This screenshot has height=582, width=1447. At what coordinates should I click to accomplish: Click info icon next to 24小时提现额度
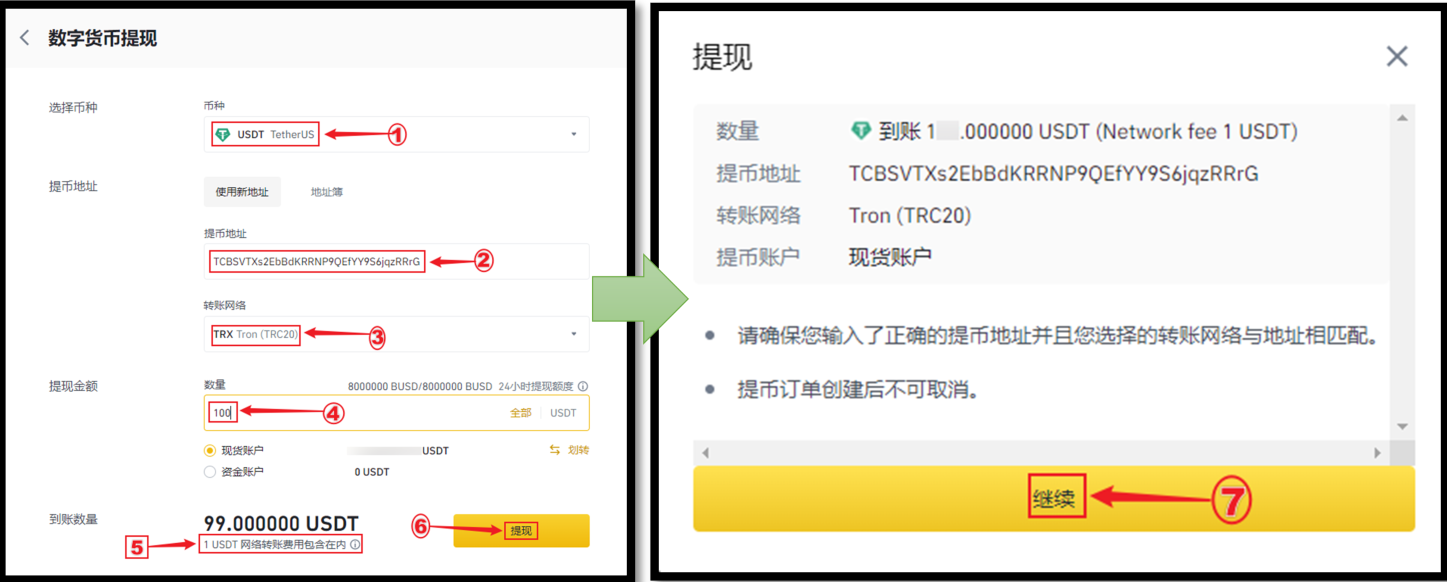(583, 386)
